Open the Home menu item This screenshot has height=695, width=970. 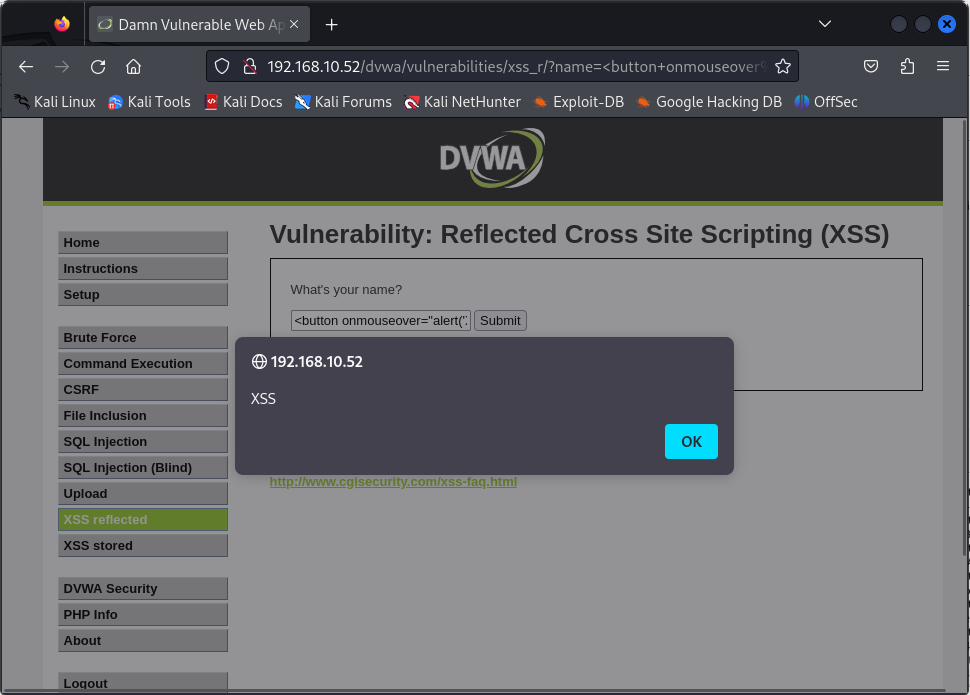[x=143, y=243]
